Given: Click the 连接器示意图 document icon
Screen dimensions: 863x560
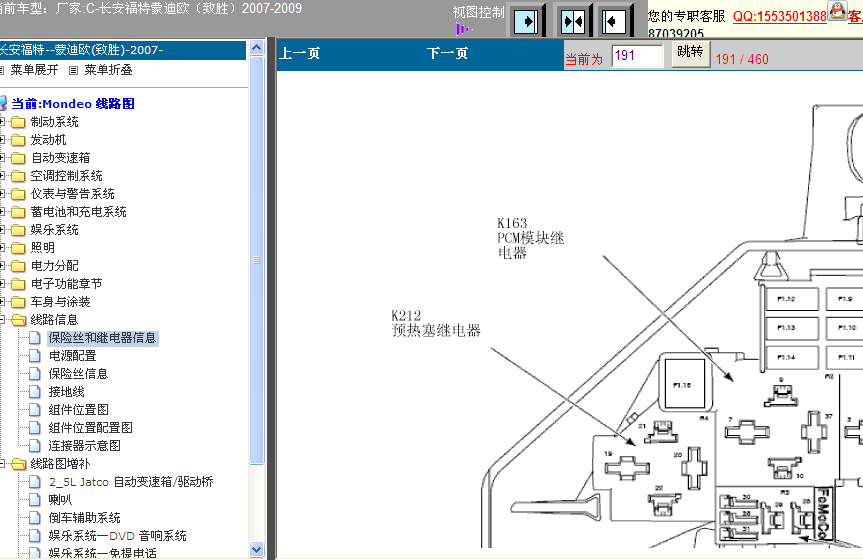Looking at the screenshot, I should point(35,446).
